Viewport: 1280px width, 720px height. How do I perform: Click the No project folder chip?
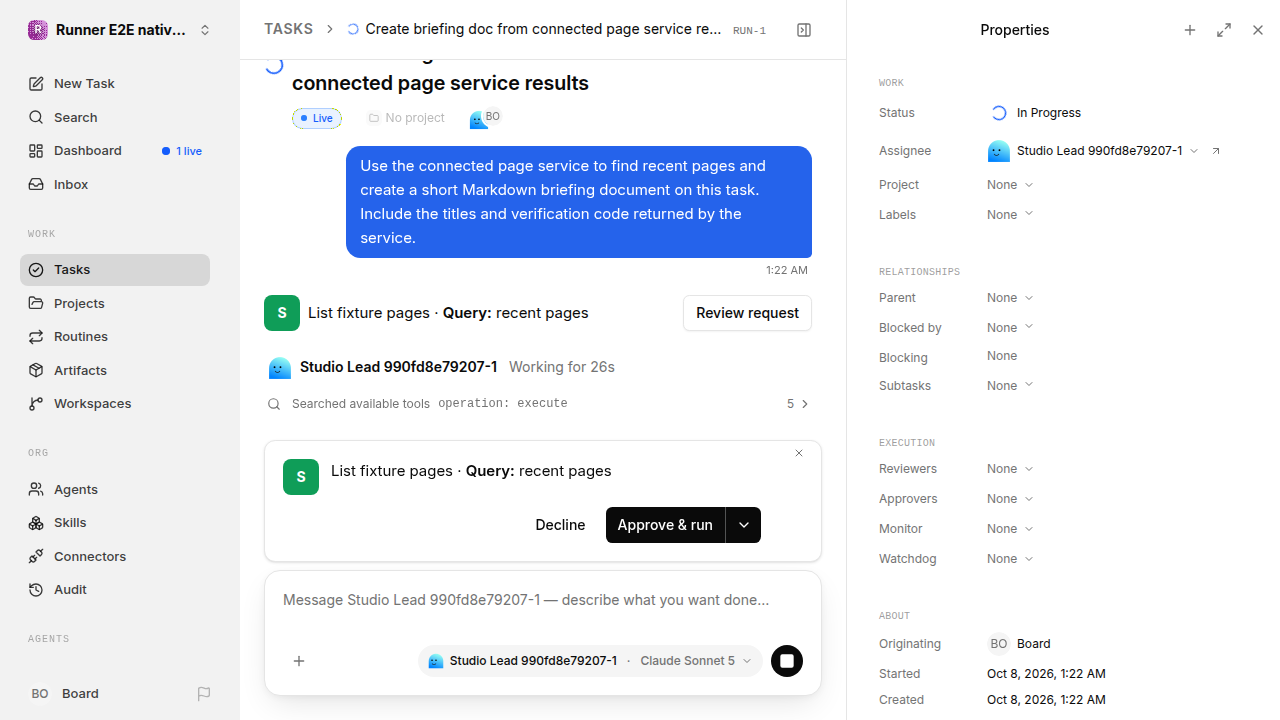tap(406, 118)
